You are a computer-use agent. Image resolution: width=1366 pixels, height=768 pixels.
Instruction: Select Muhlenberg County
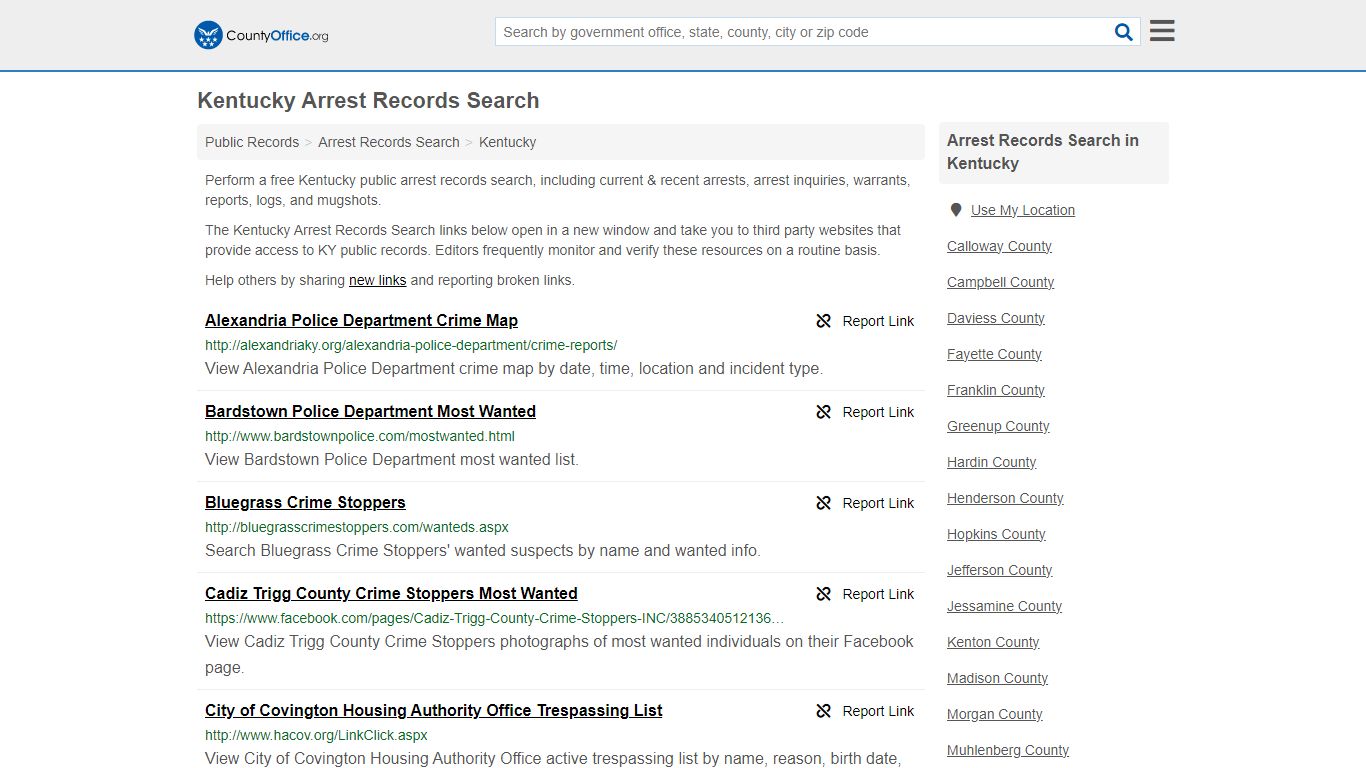point(1008,750)
